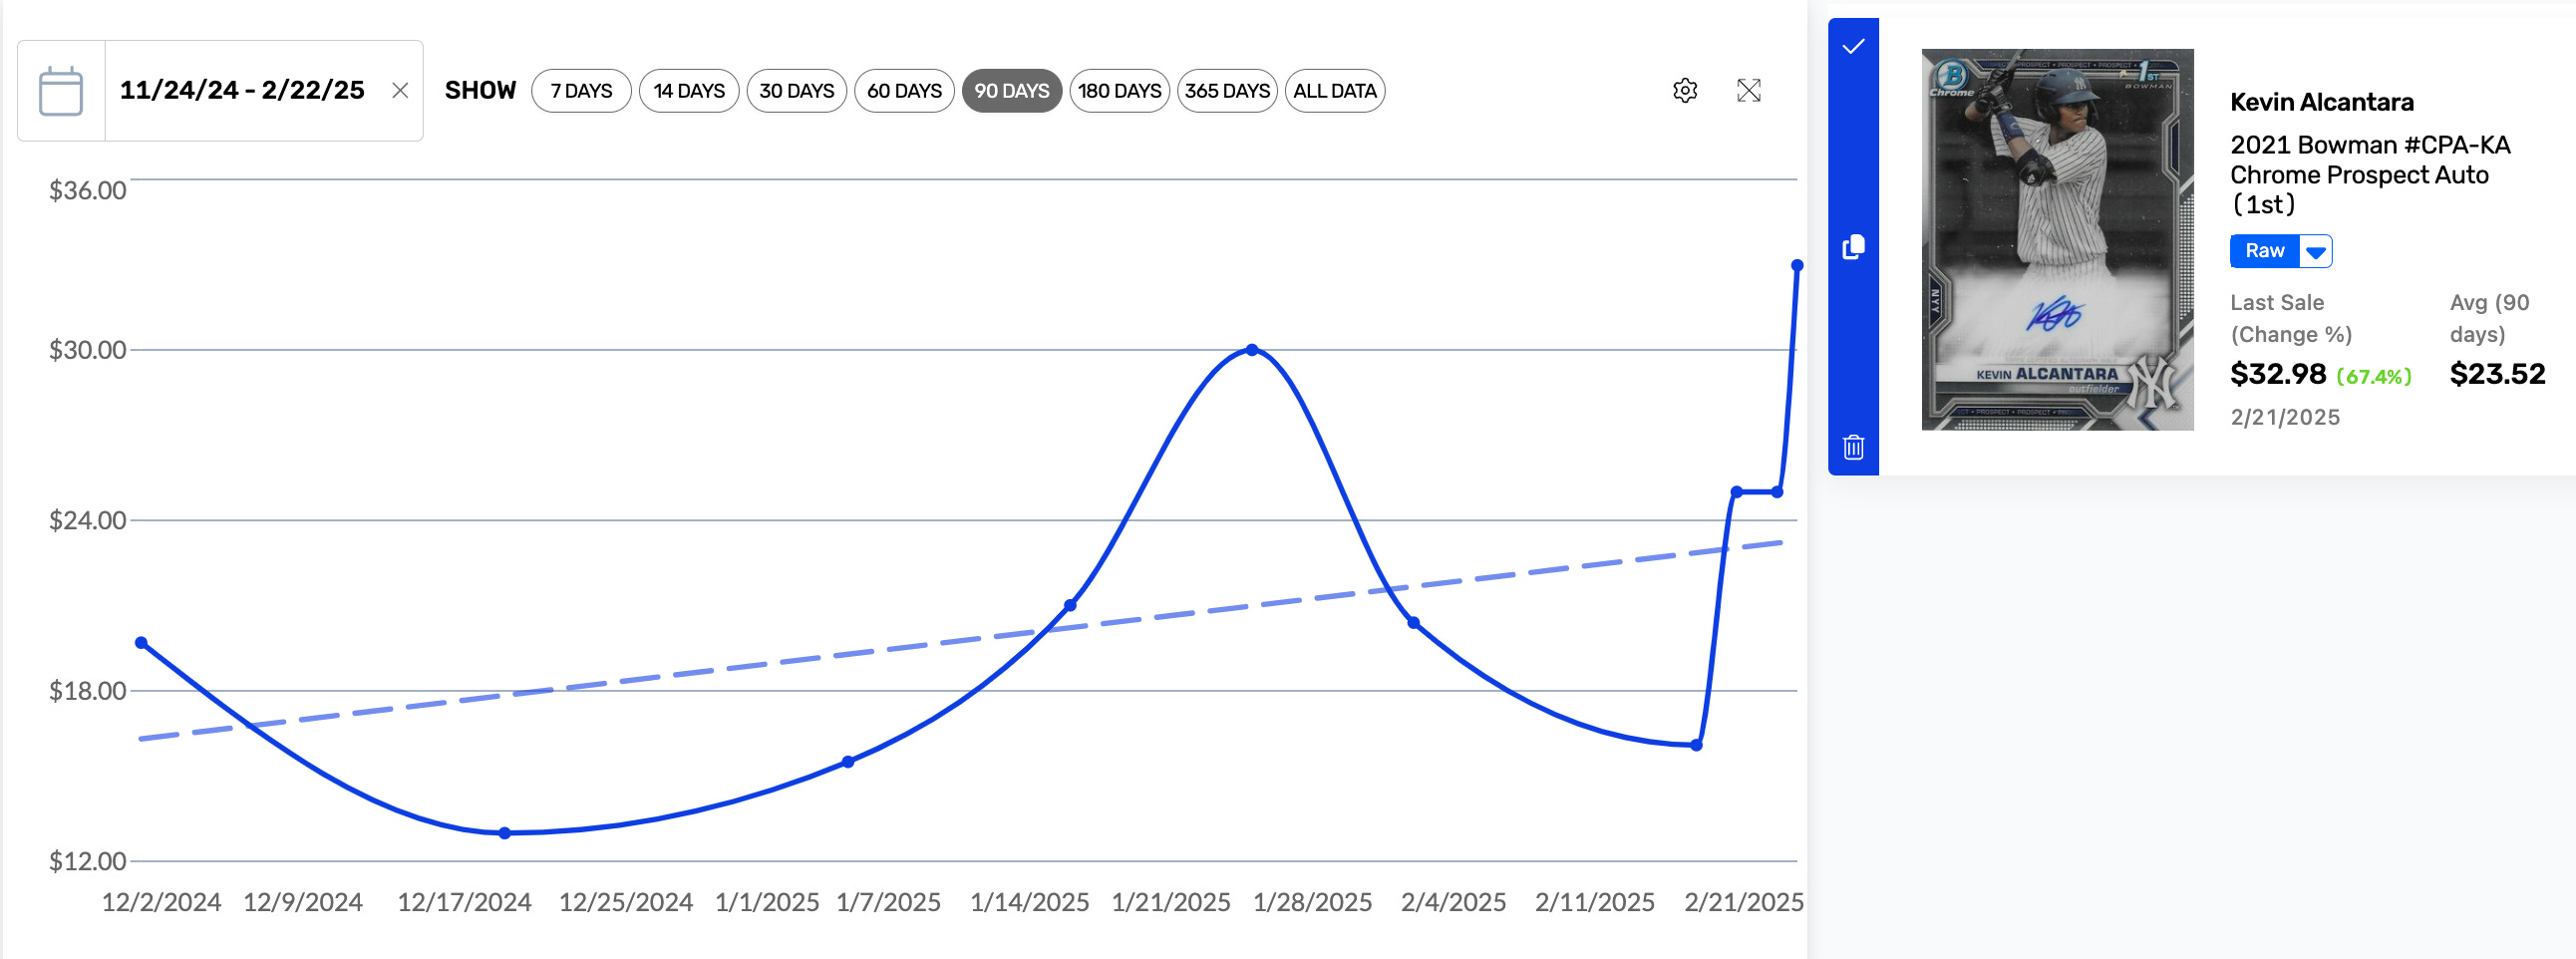
Task: Click the Kevin Alcantara player name
Action: [x=2321, y=102]
